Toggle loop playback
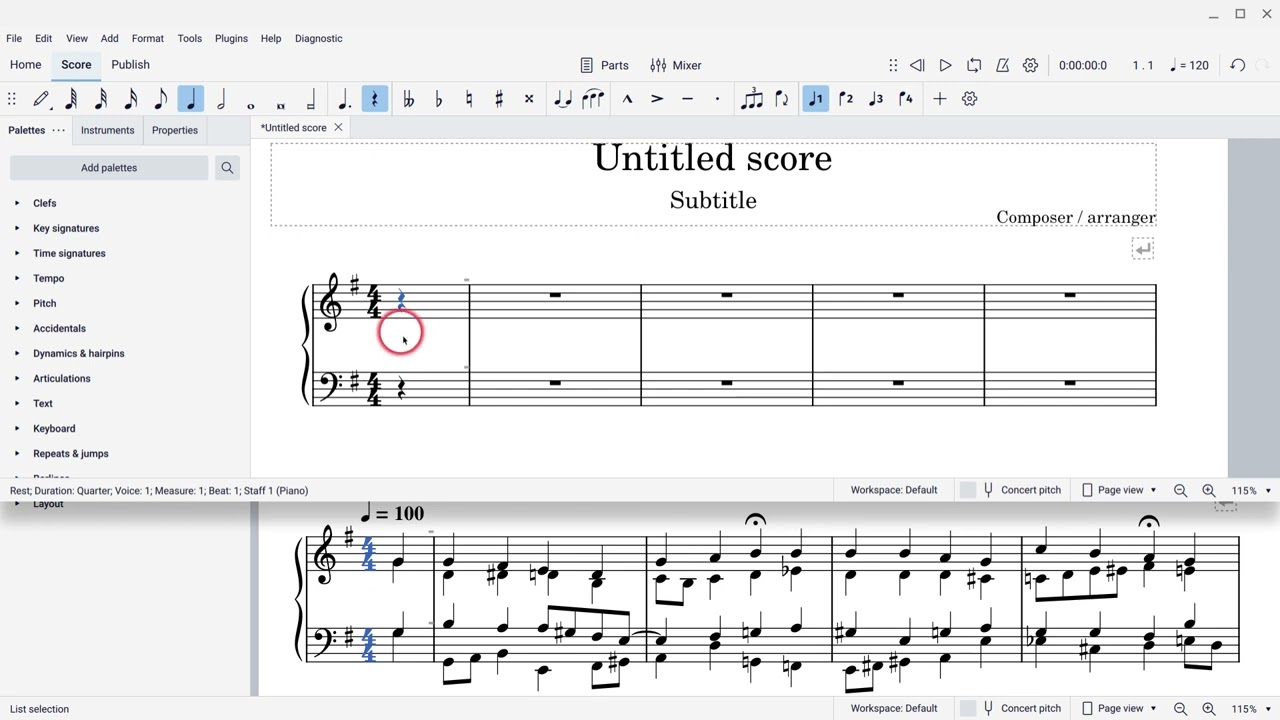This screenshot has width=1280, height=720. pos(974,65)
